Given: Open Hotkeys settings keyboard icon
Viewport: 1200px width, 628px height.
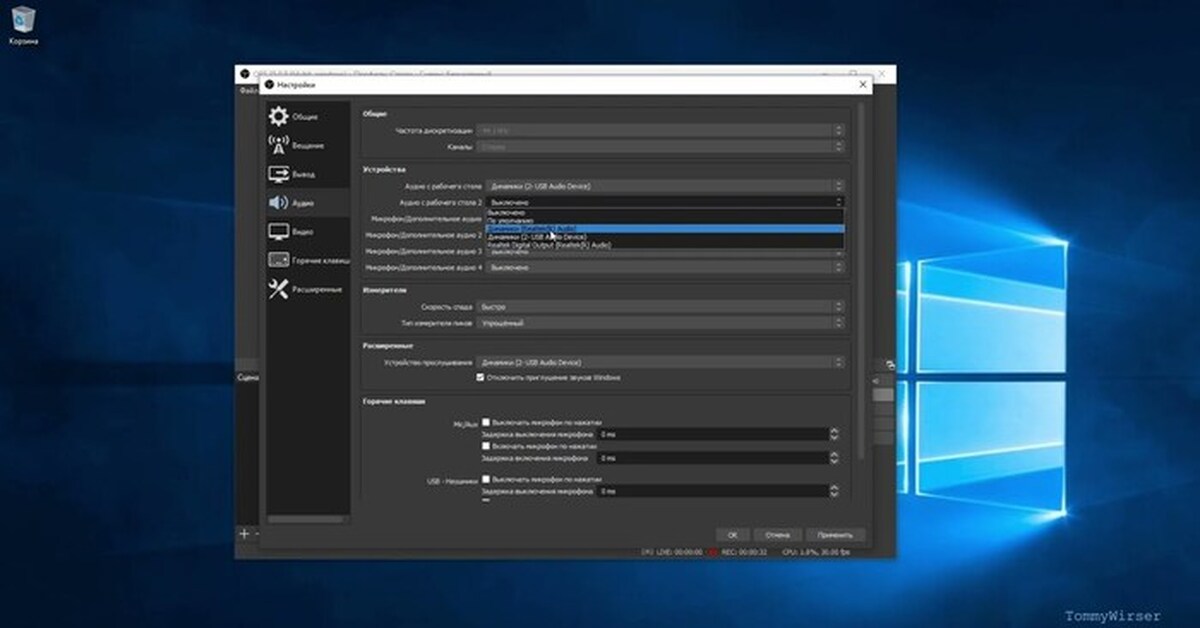Looking at the screenshot, I should point(279,260).
